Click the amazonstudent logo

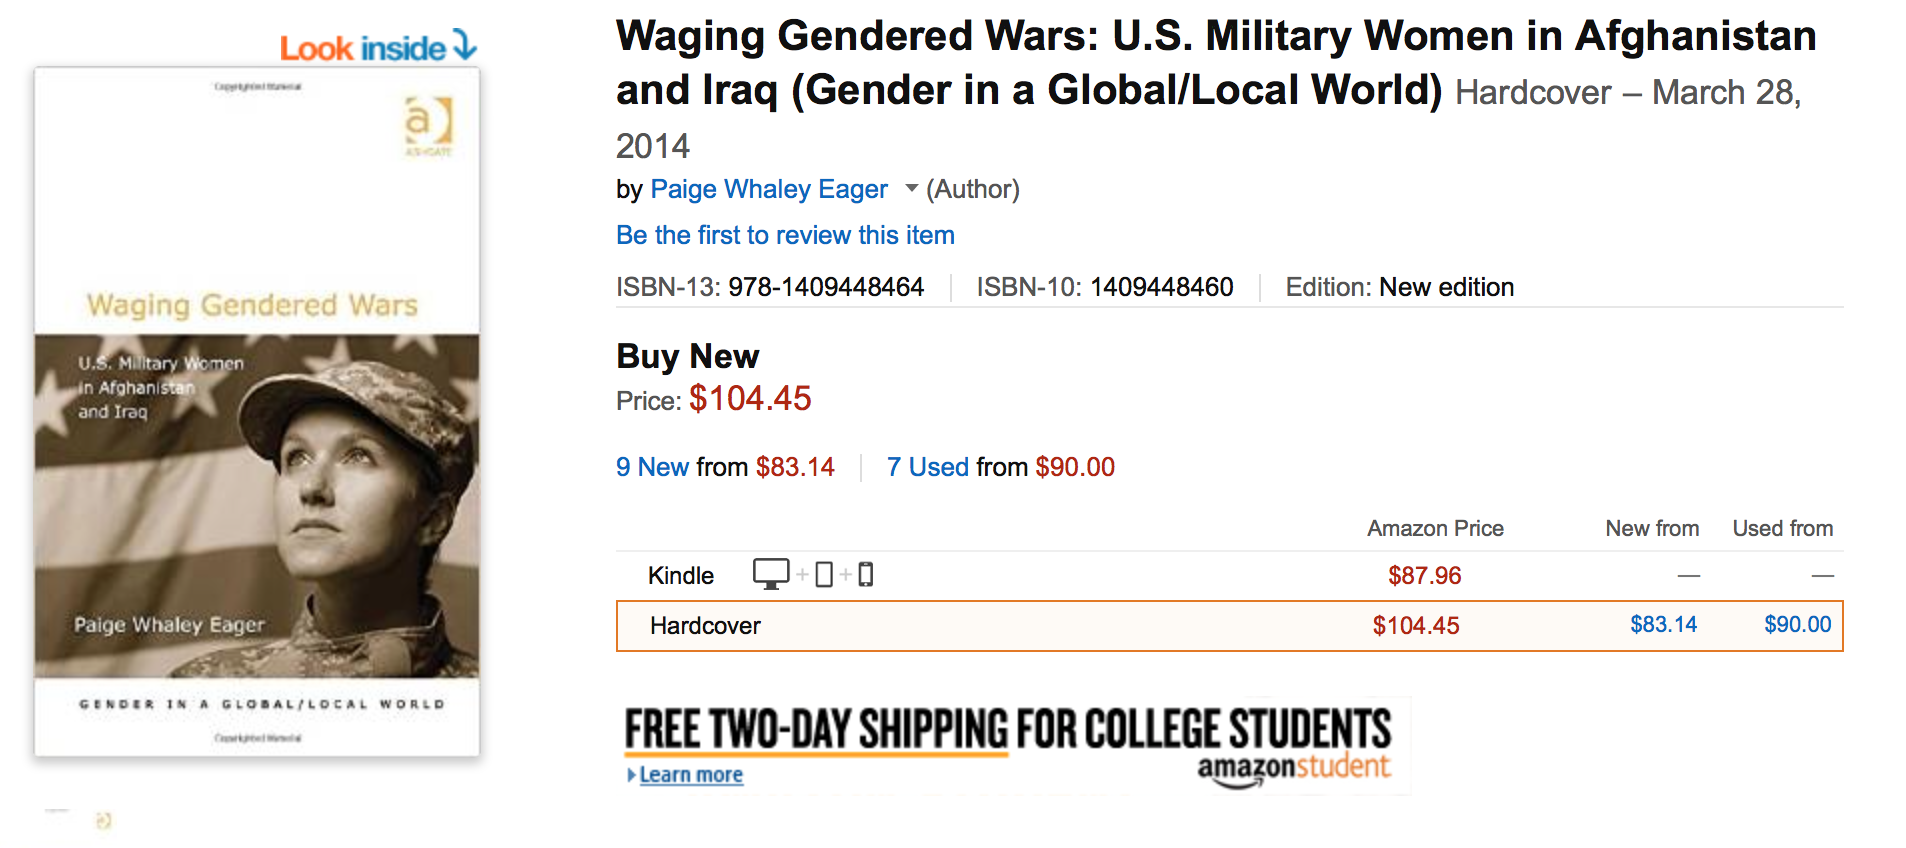point(1293,768)
